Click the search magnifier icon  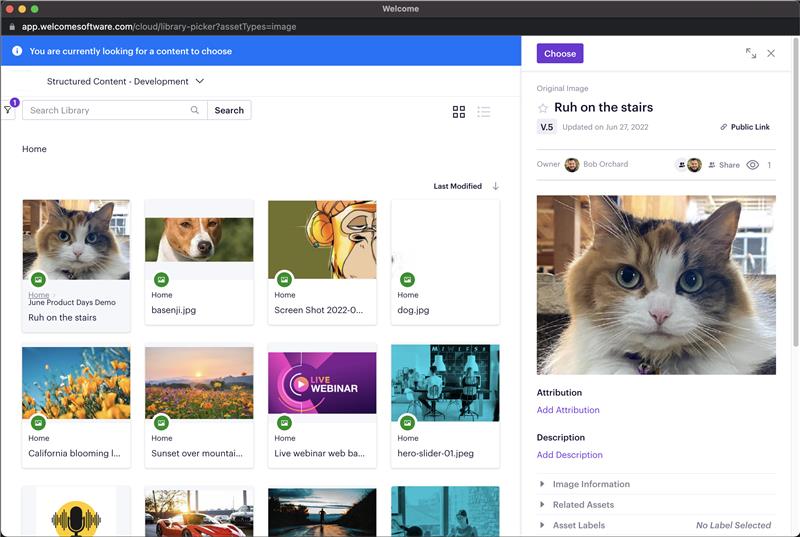(x=195, y=110)
